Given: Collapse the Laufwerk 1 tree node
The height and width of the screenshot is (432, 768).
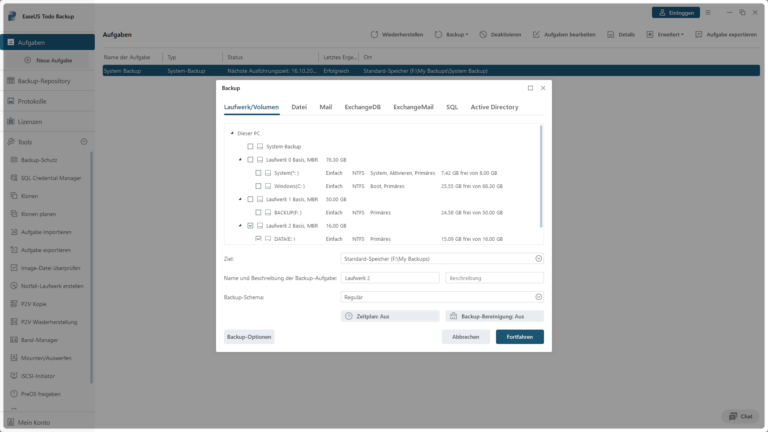Looking at the screenshot, I should pyautogui.click(x=240, y=199).
